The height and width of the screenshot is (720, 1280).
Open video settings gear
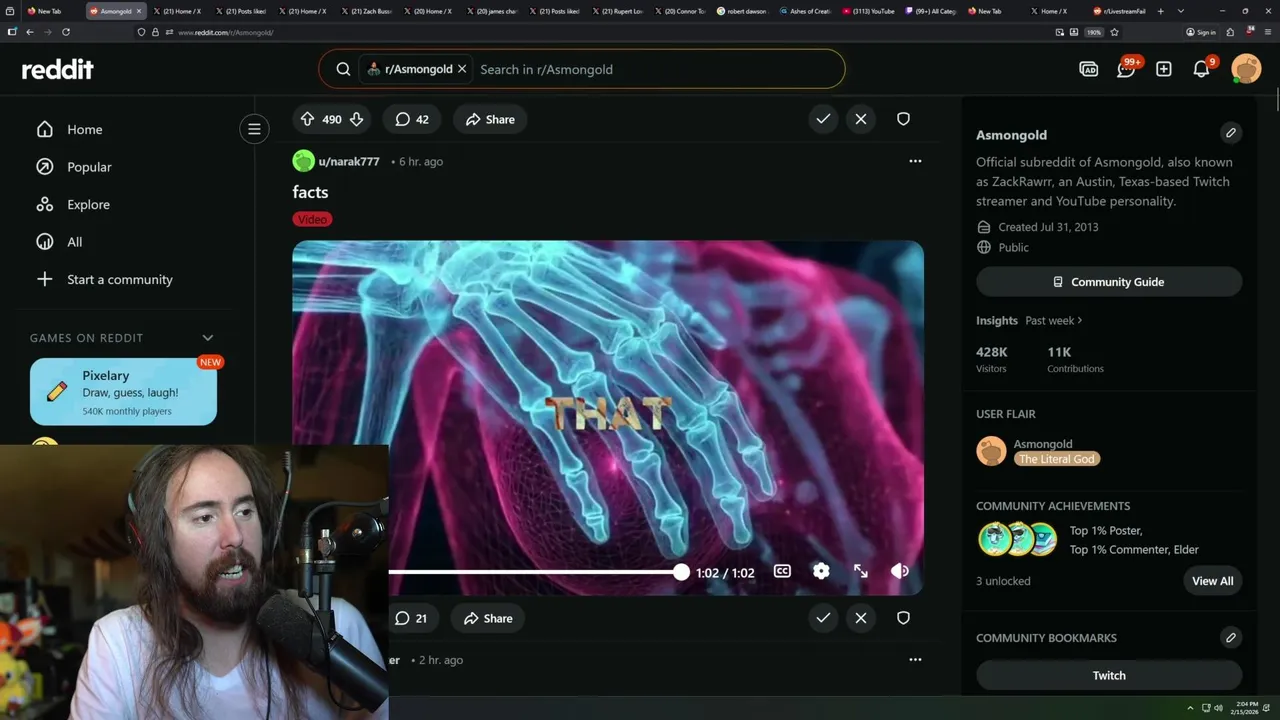(821, 571)
